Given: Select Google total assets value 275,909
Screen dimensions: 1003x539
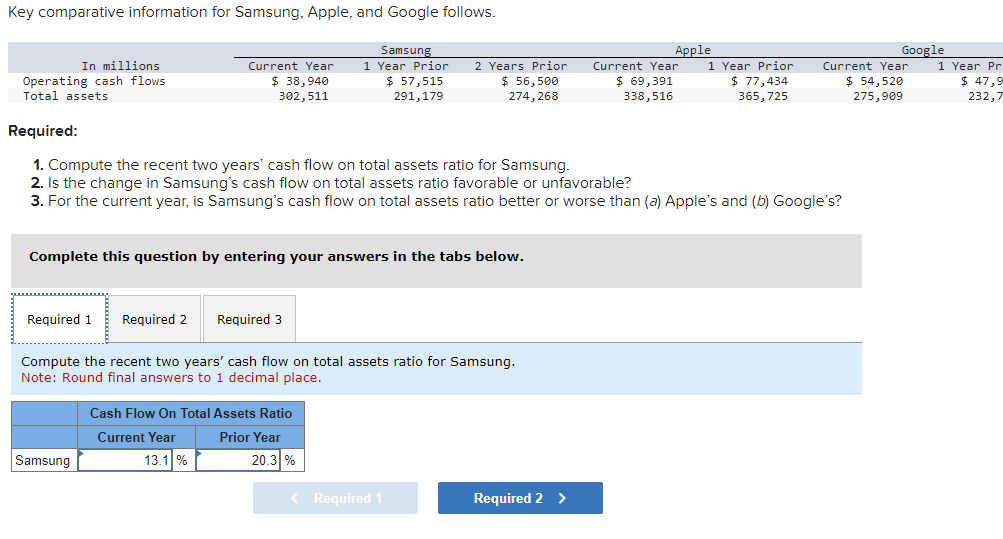Looking at the screenshot, I should click(x=878, y=97).
